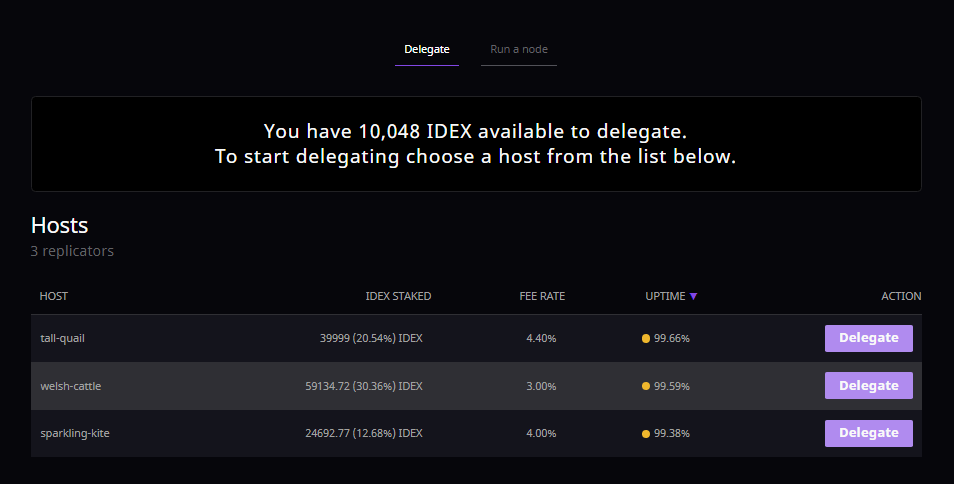Click the HOST column header
The width and height of the screenshot is (954, 484).
point(54,297)
